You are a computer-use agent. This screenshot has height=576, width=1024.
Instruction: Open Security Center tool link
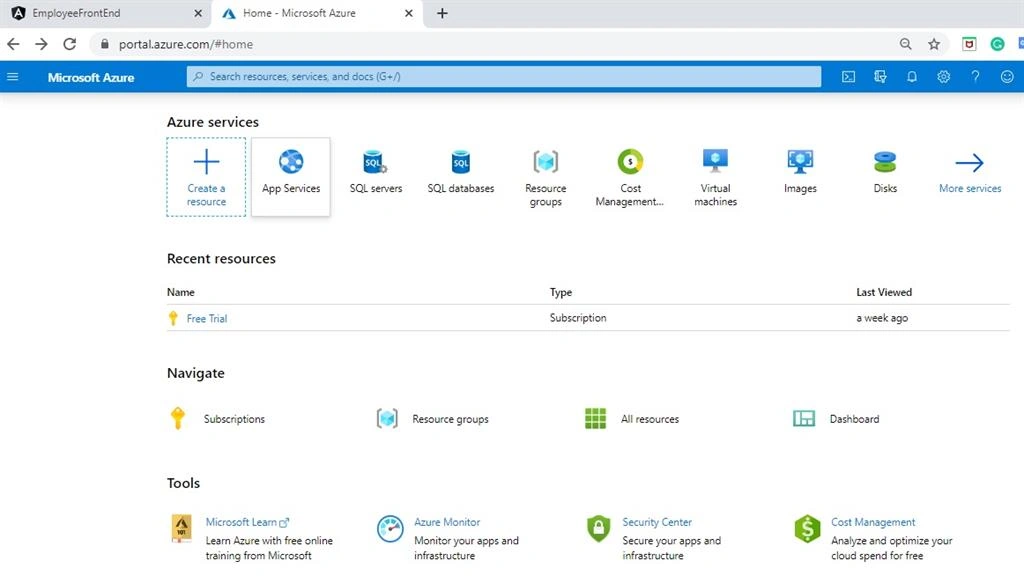(656, 522)
